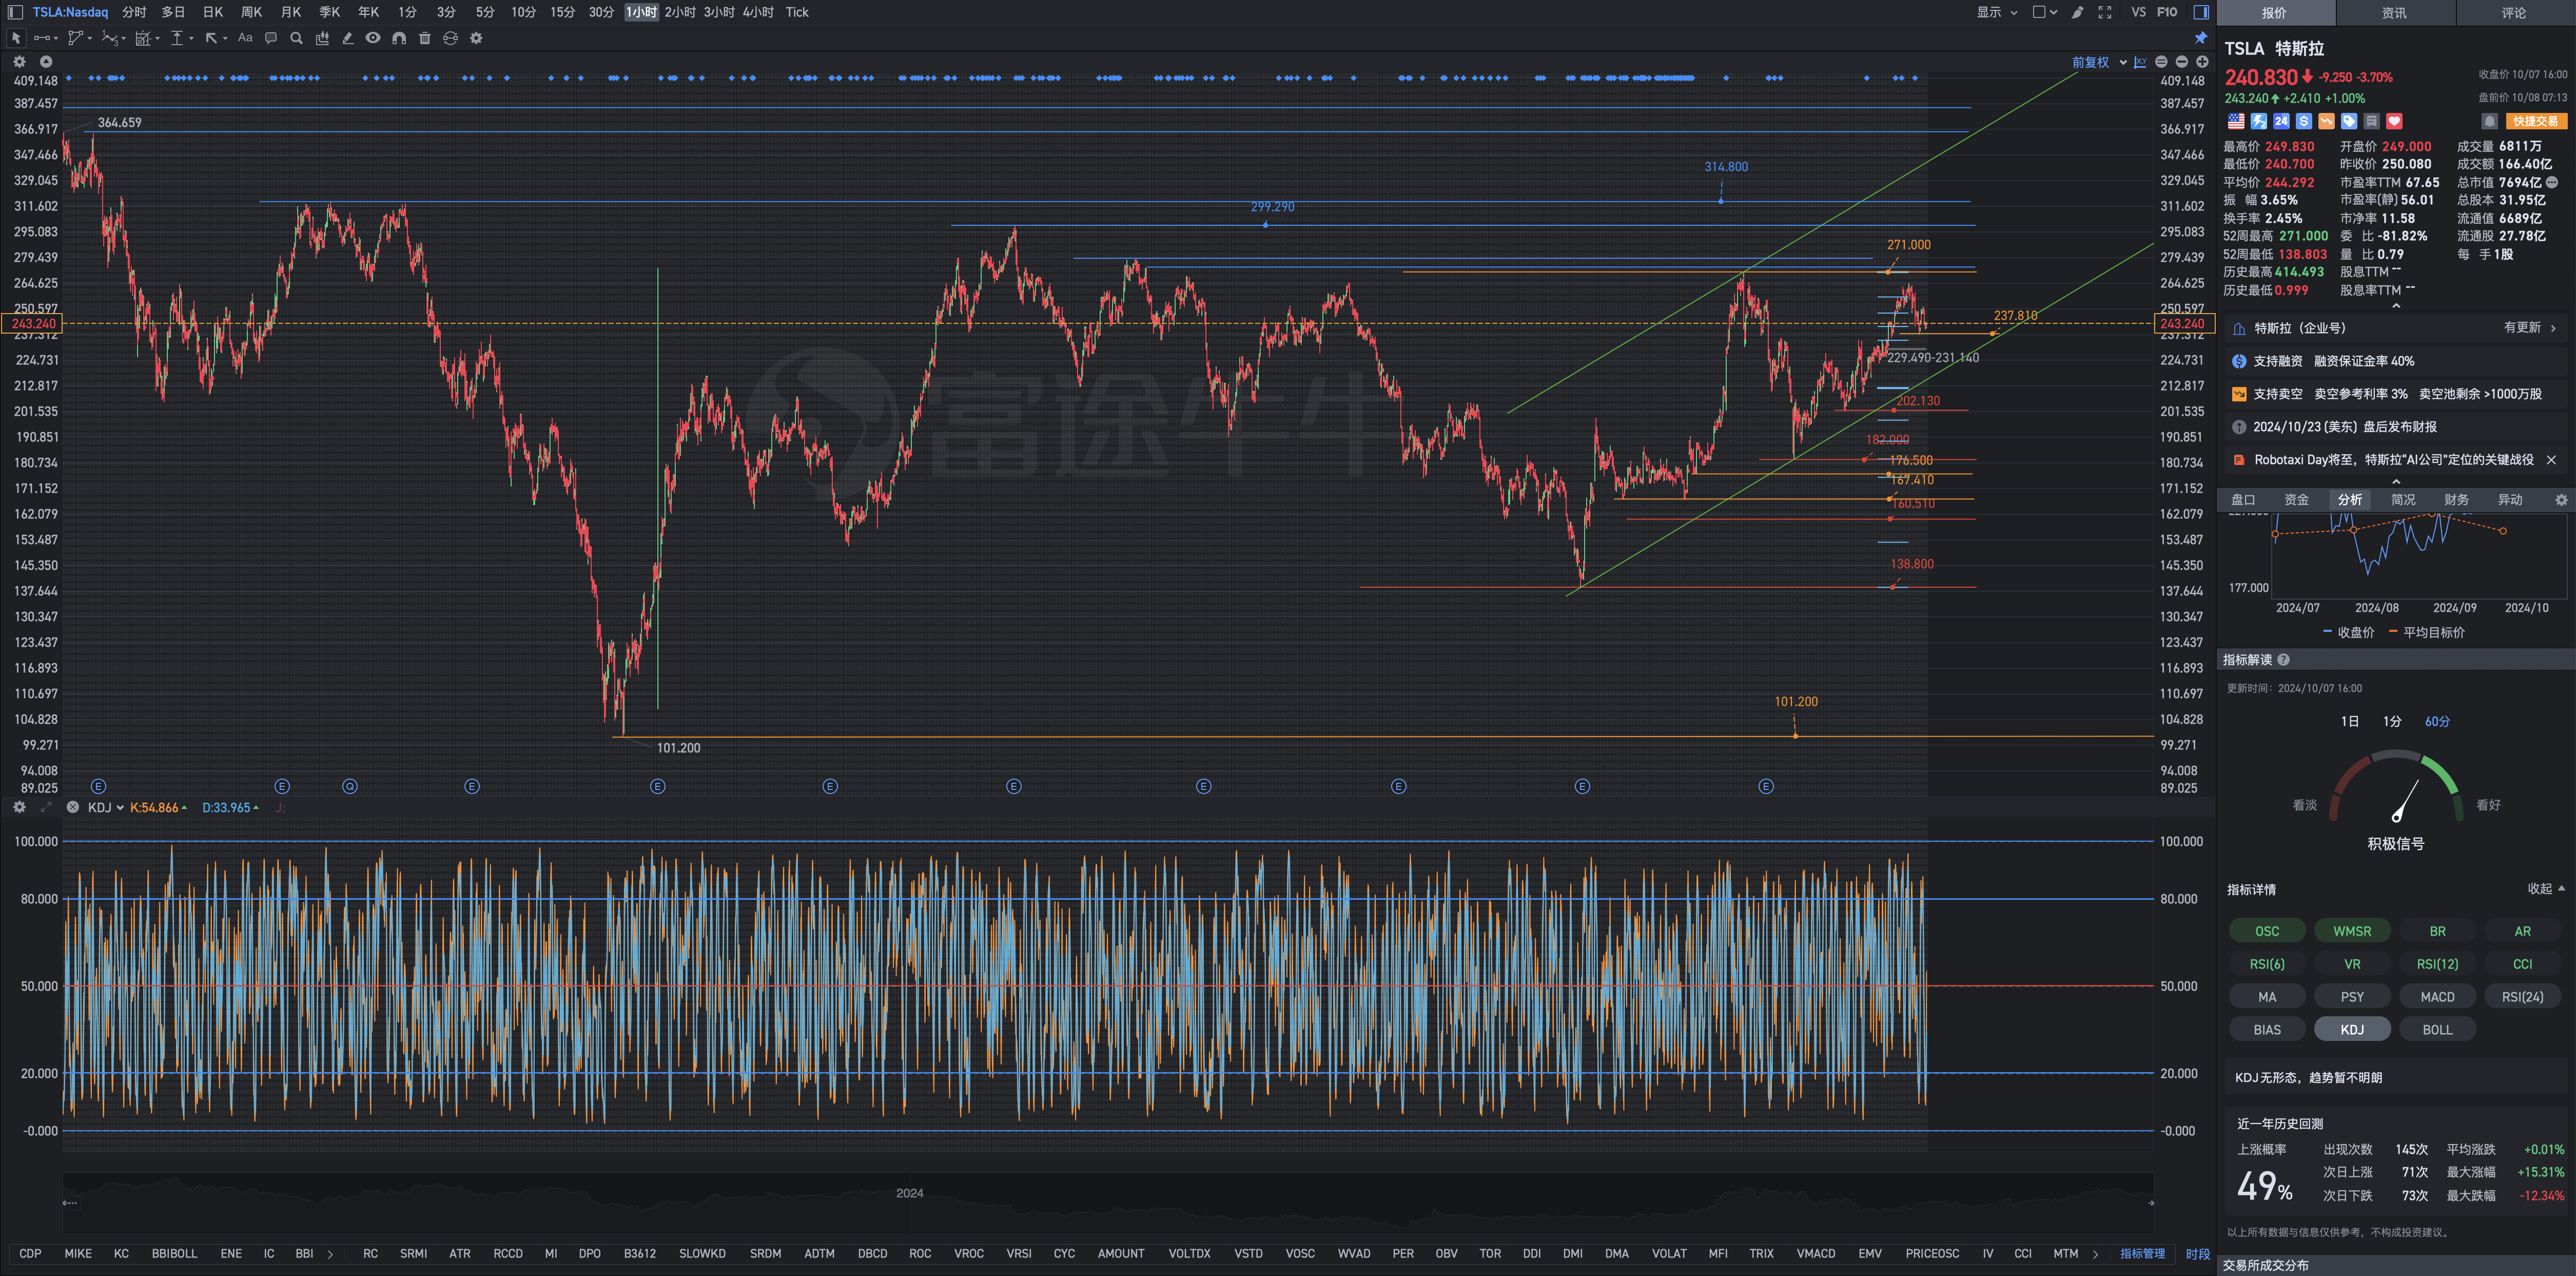This screenshot has width=2576, height=1276.
Task: Click the 24-hour trading icon
Action: [x=2281, y=121]
